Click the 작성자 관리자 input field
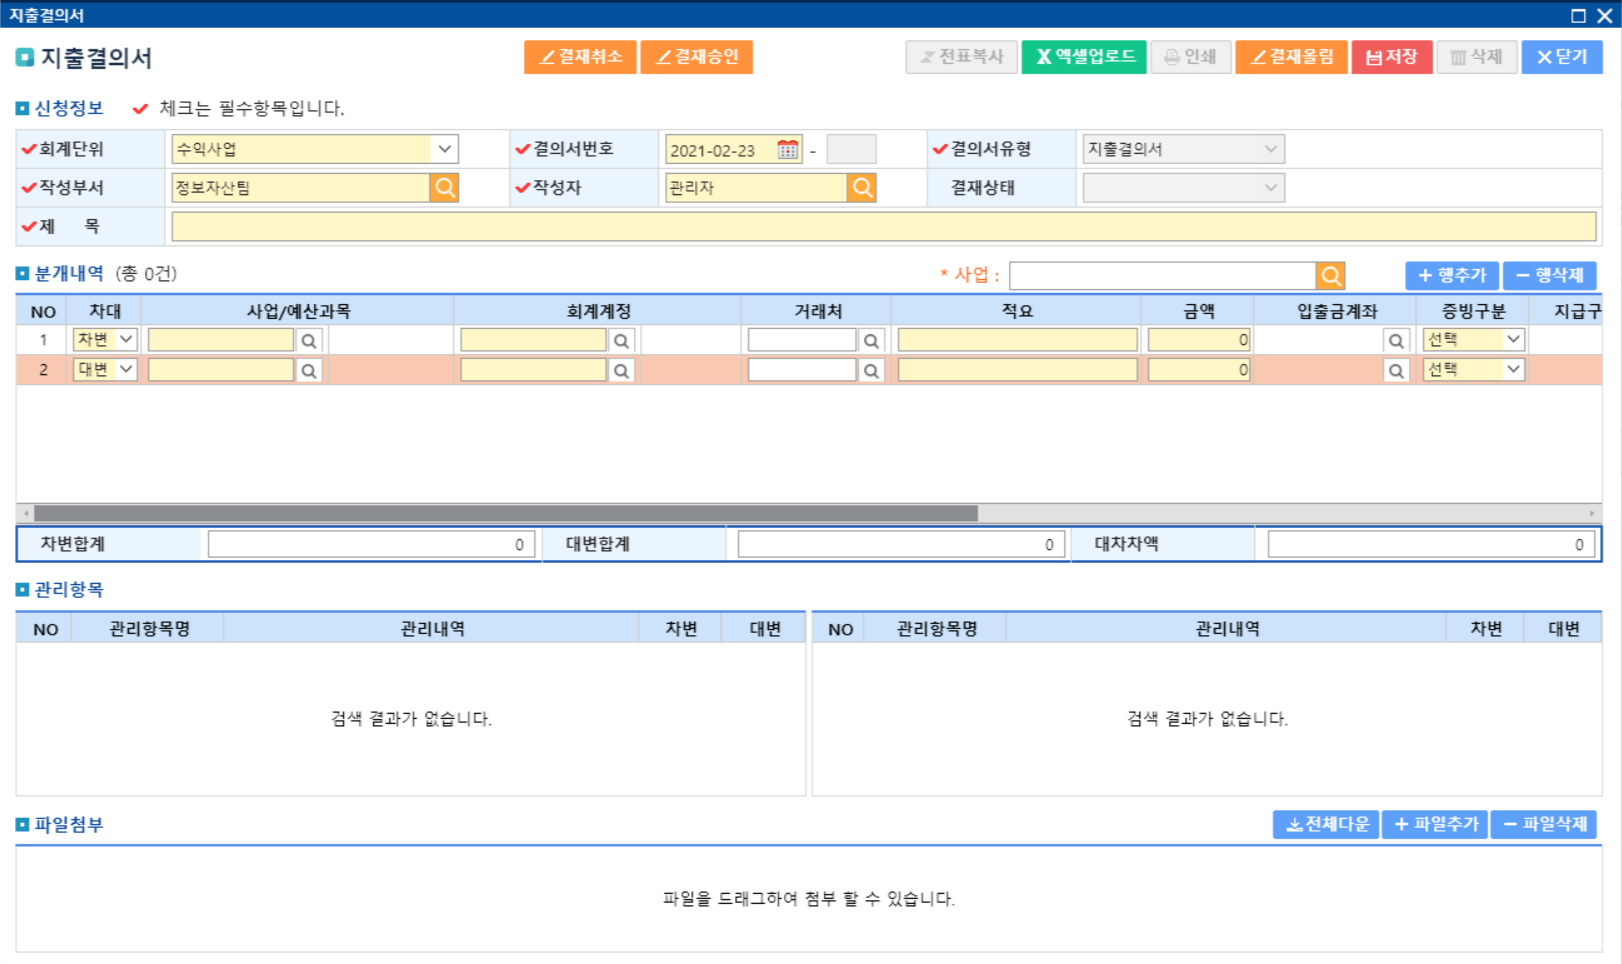Screen dimensions: 1622x964 pyautogui.click(x=757, y=187)
